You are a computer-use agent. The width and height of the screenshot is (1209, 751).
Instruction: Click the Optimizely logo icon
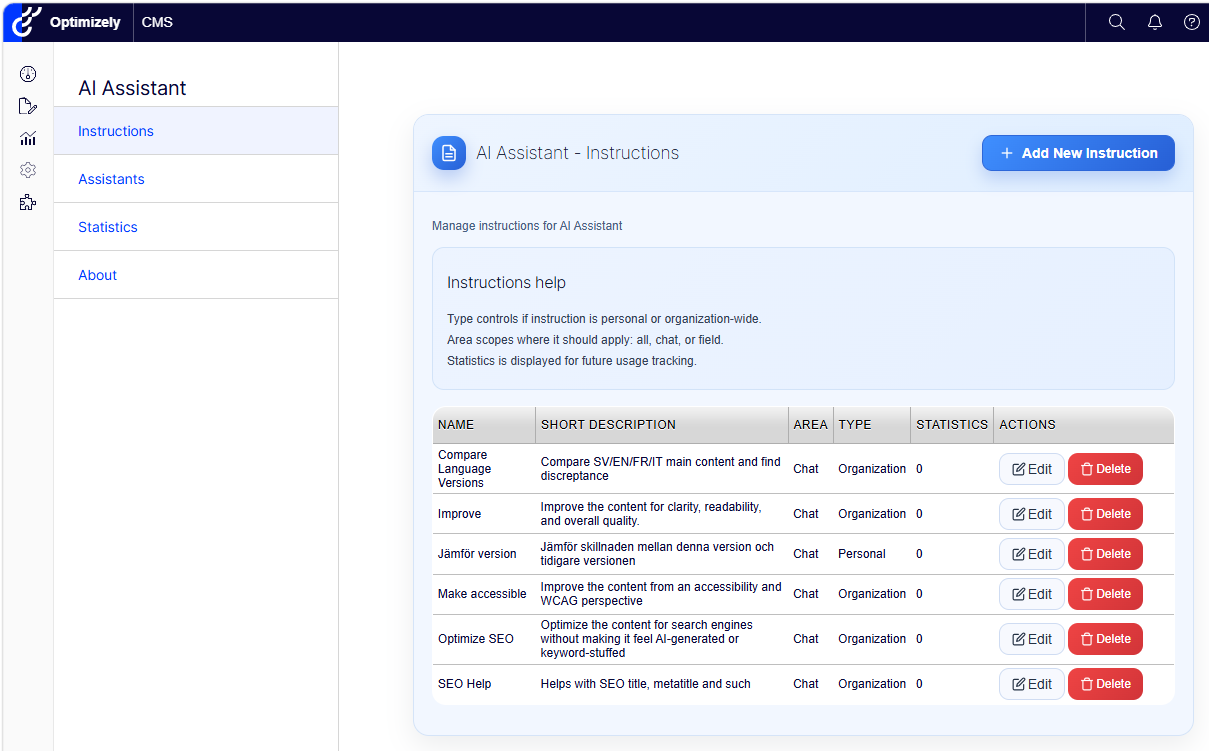click(x=26, y=21)
